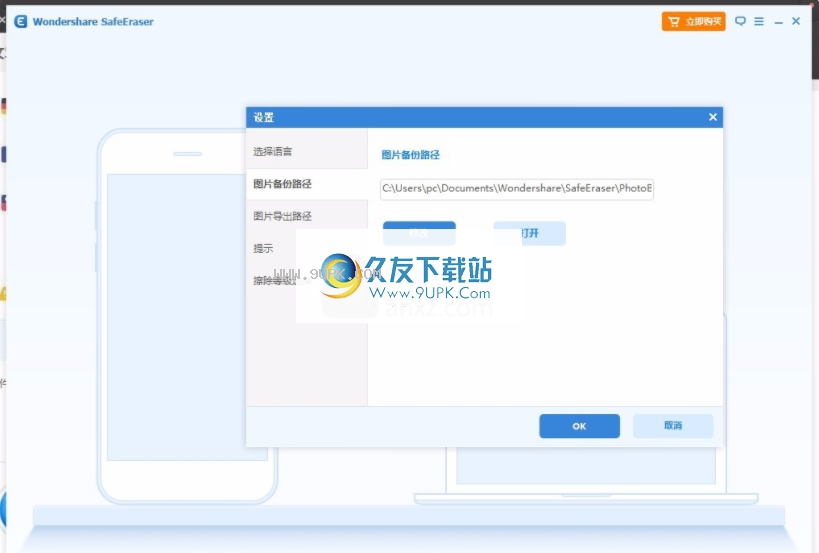Open the hamburger menu icon
819x553 pixels.
(x=759, y=21)
